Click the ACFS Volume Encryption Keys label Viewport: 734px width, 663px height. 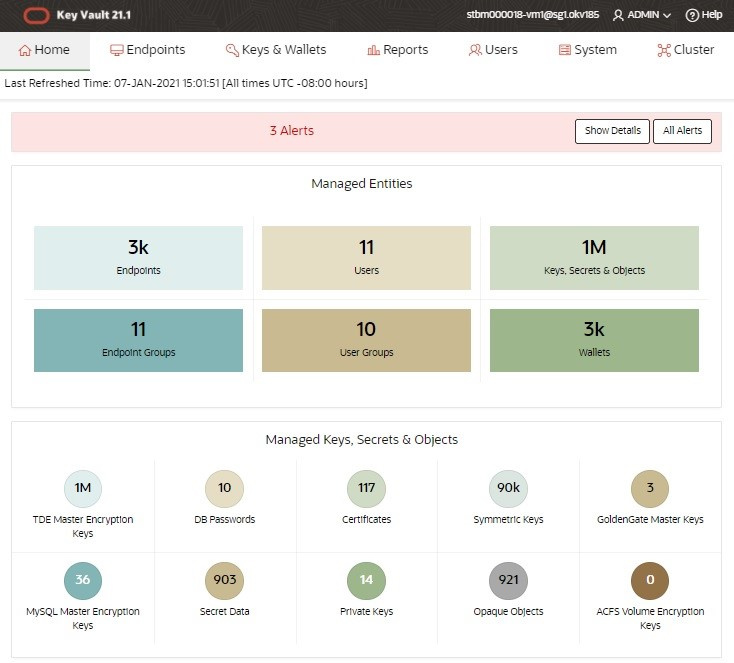click(650, 619)
